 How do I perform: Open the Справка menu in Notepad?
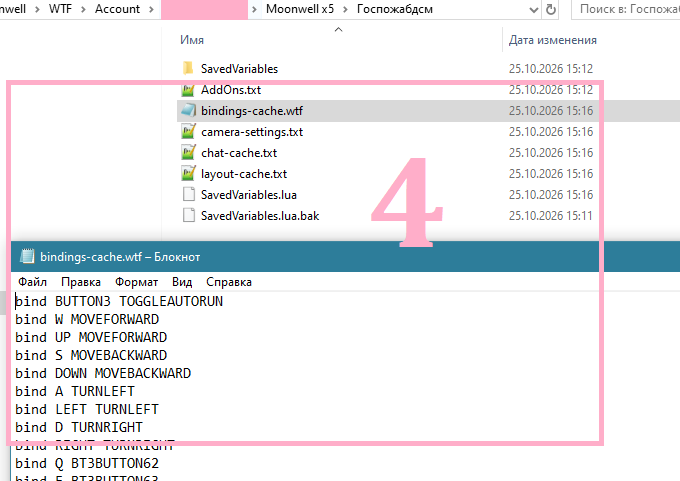229,282
